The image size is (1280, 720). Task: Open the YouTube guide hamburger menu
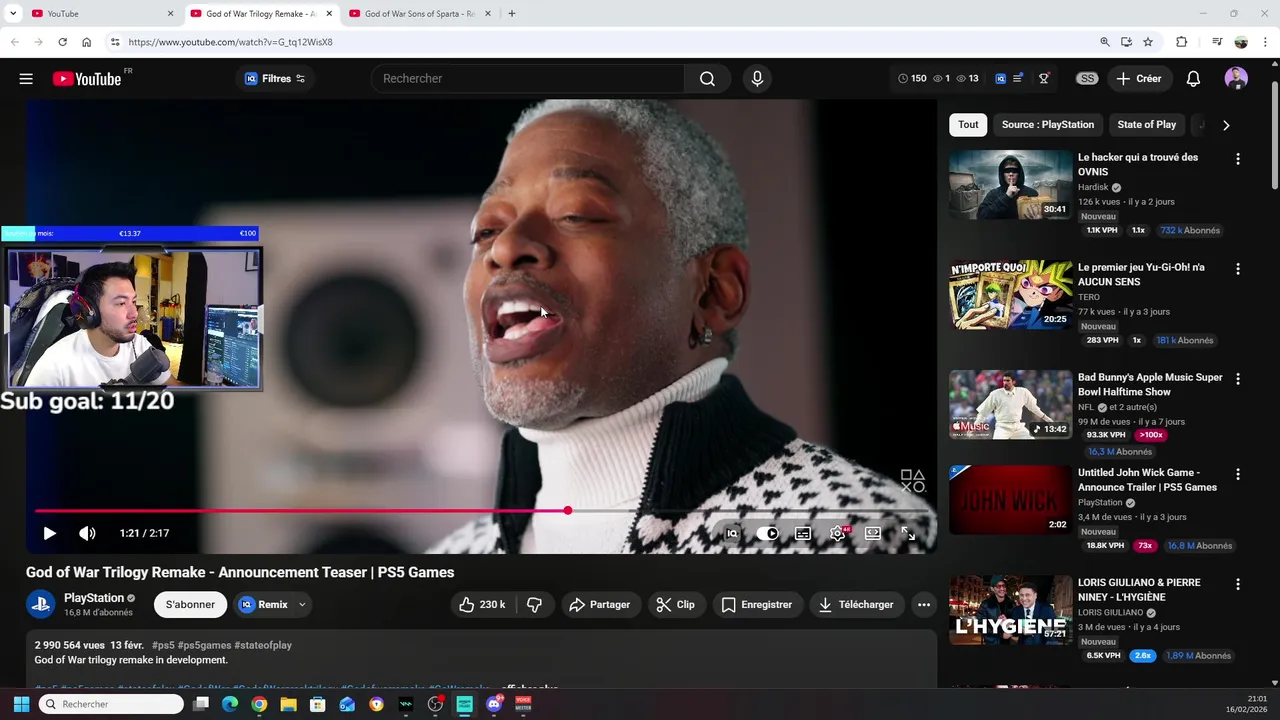pyautogui.click(x=26, y=79)
